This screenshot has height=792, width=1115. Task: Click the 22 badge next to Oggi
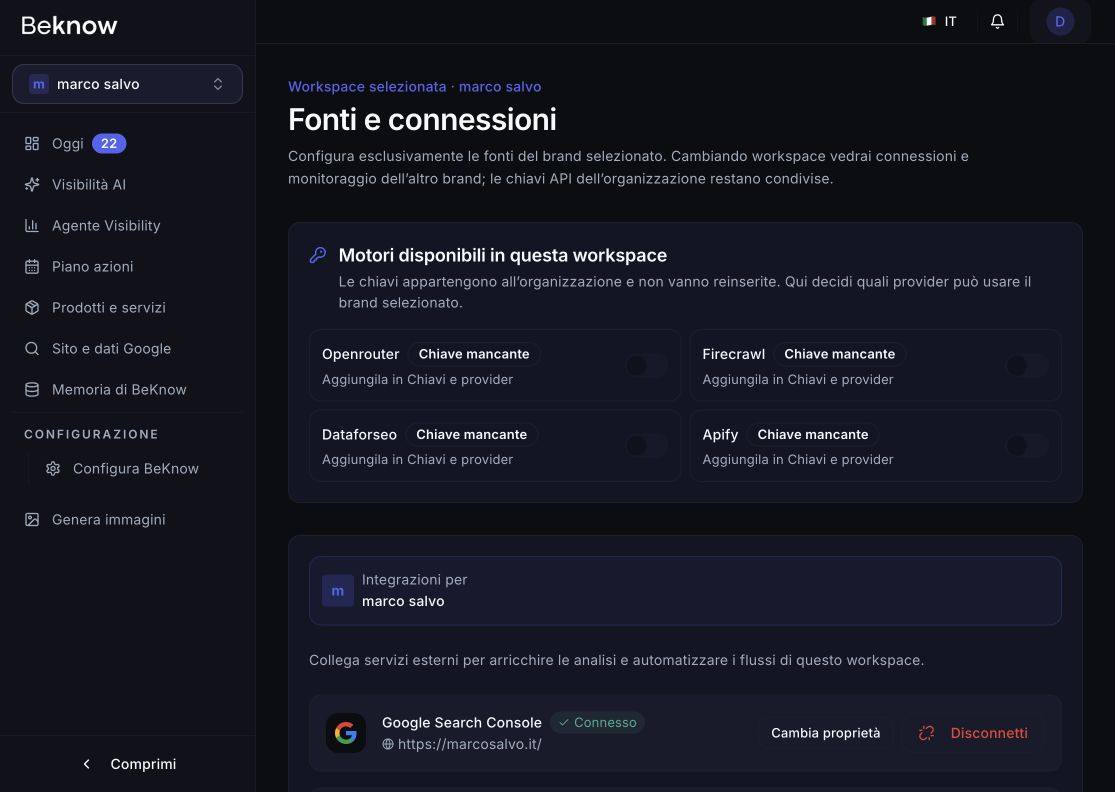[109, 144]
